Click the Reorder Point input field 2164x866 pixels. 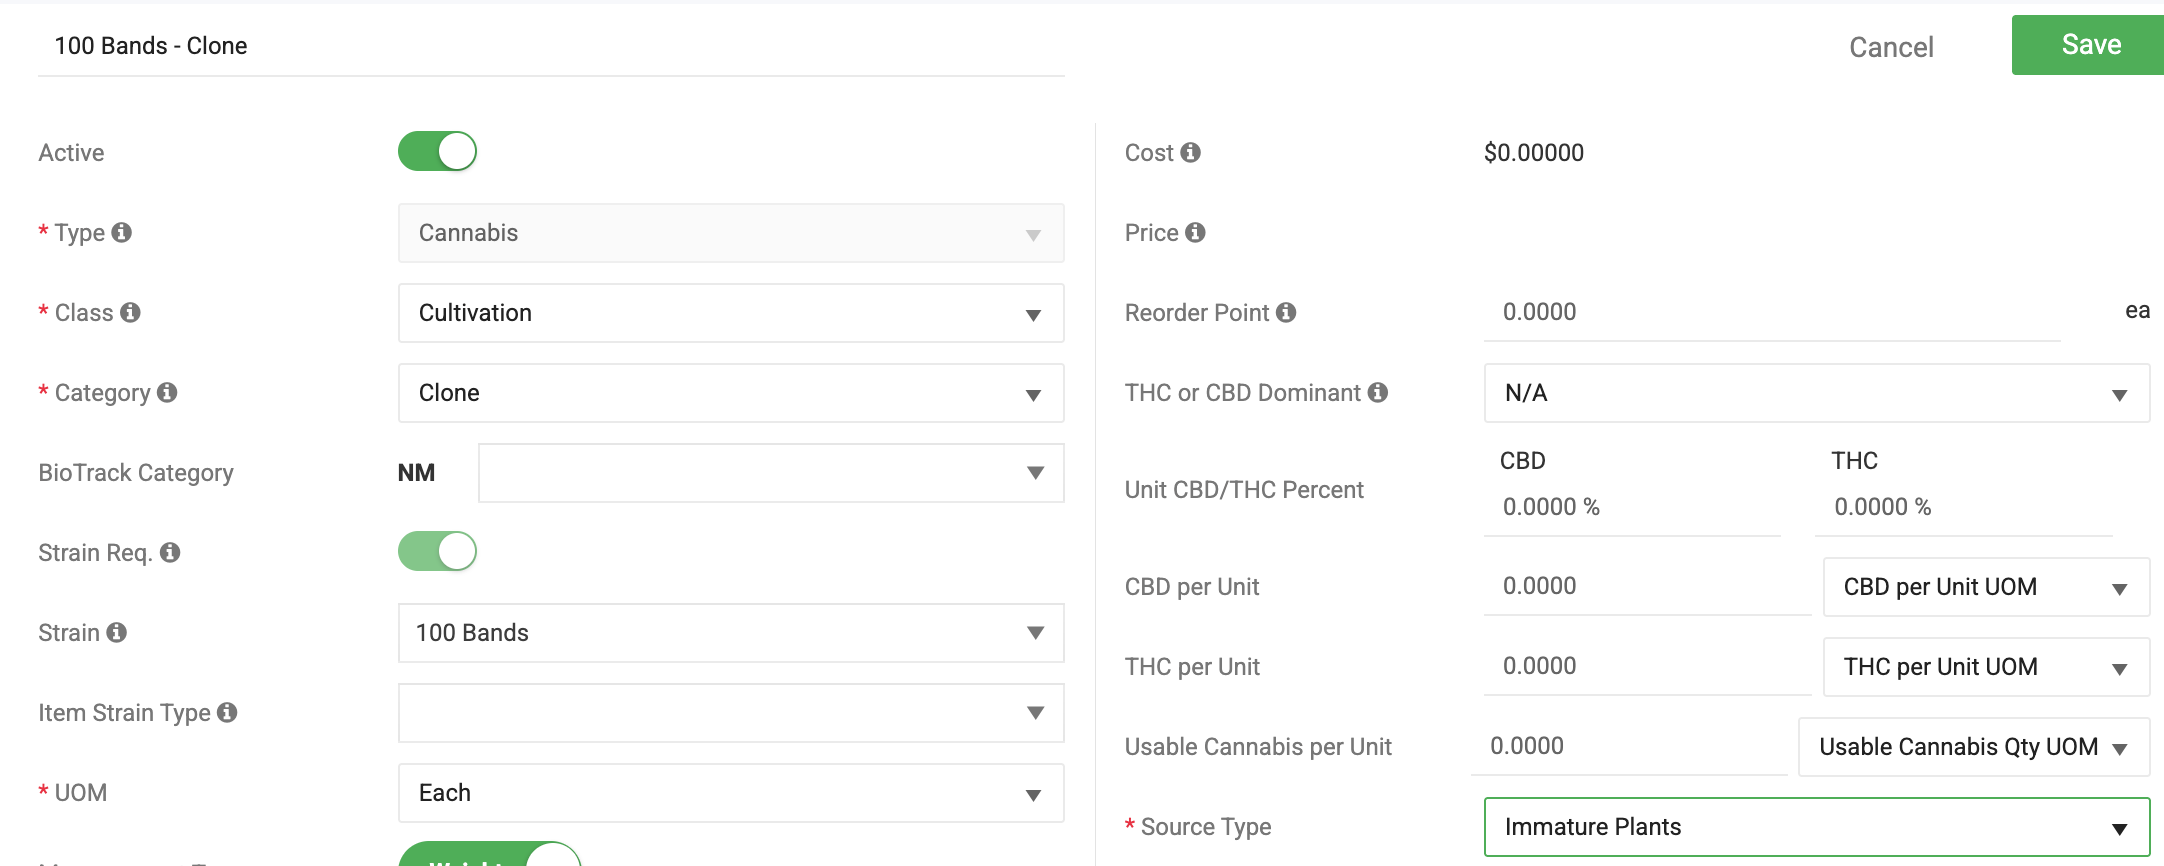[x=1772, y=312]
